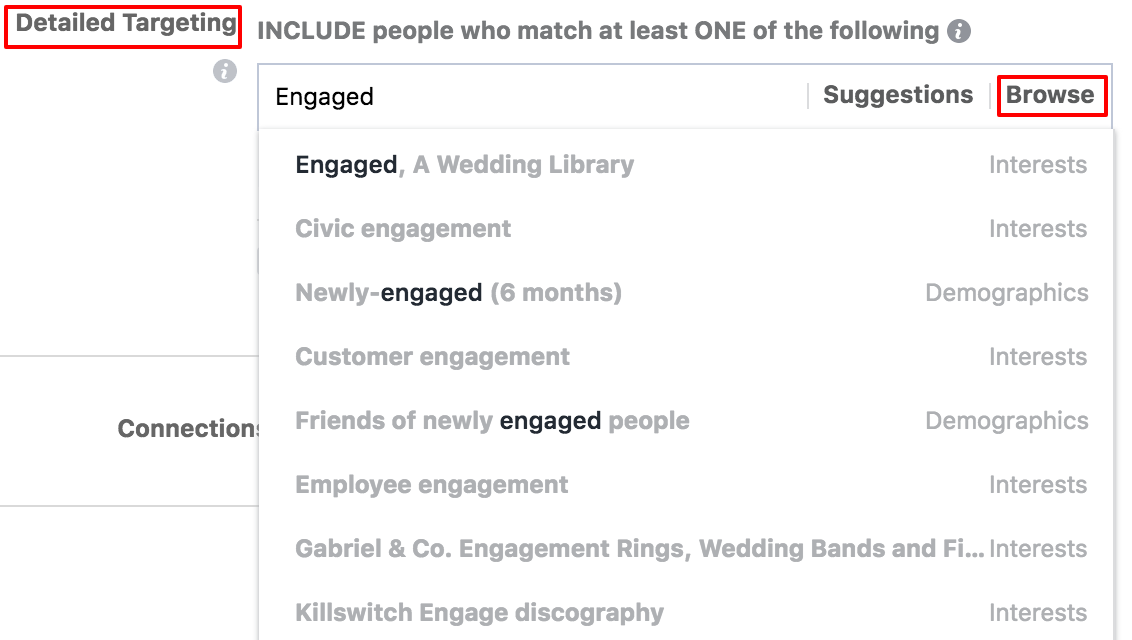Select 'Newly-engaged (6 months)' demographic
This screenshot has height=640, width=1132.
[458, 293]
